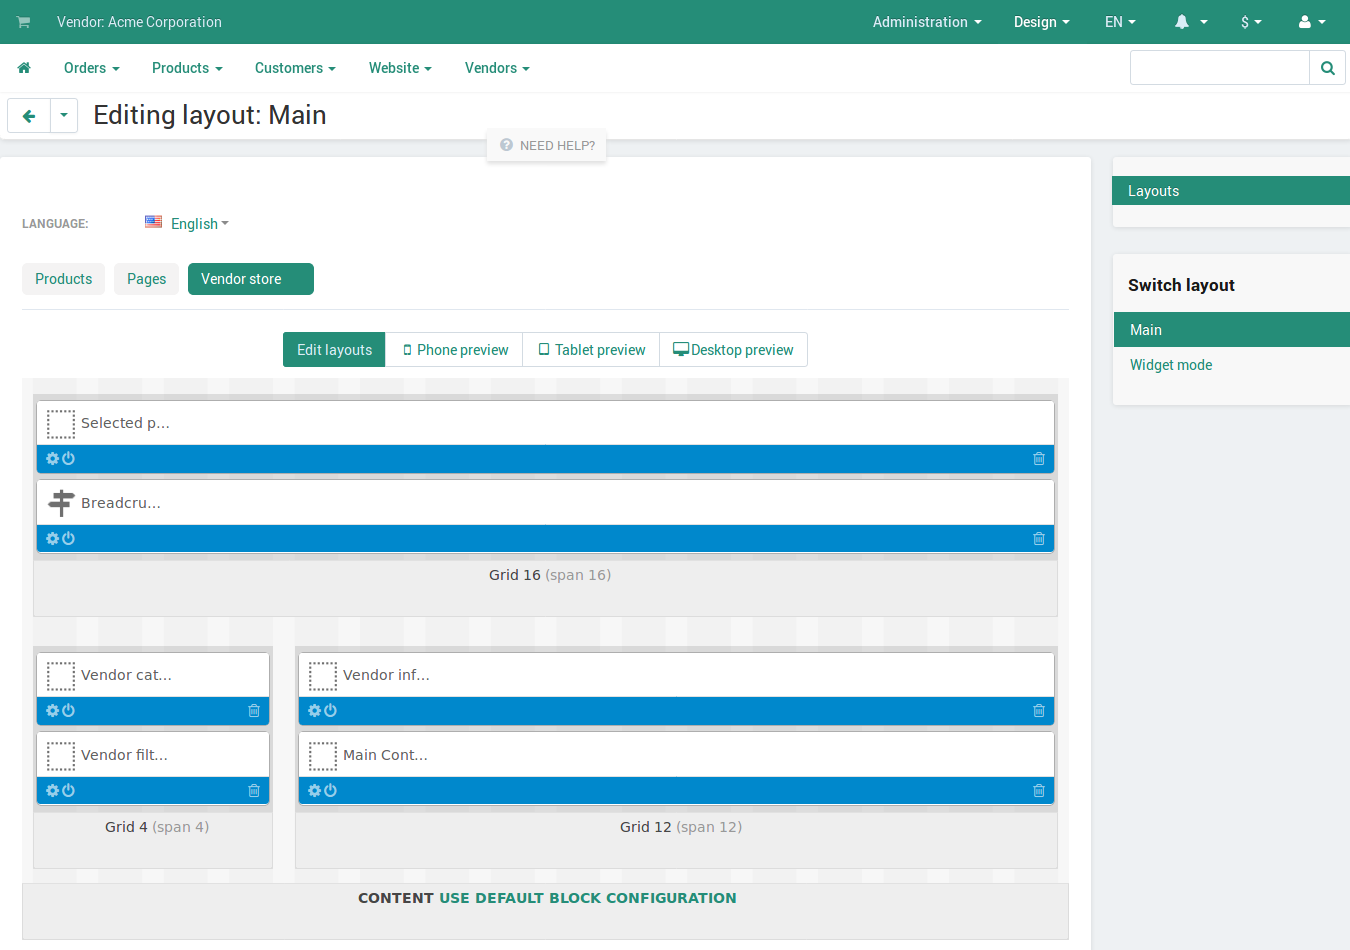Viewport: 1350px width, 950px height.
Task: Open settings gear for Breadcru... block
Action: [x=52, y=539]
